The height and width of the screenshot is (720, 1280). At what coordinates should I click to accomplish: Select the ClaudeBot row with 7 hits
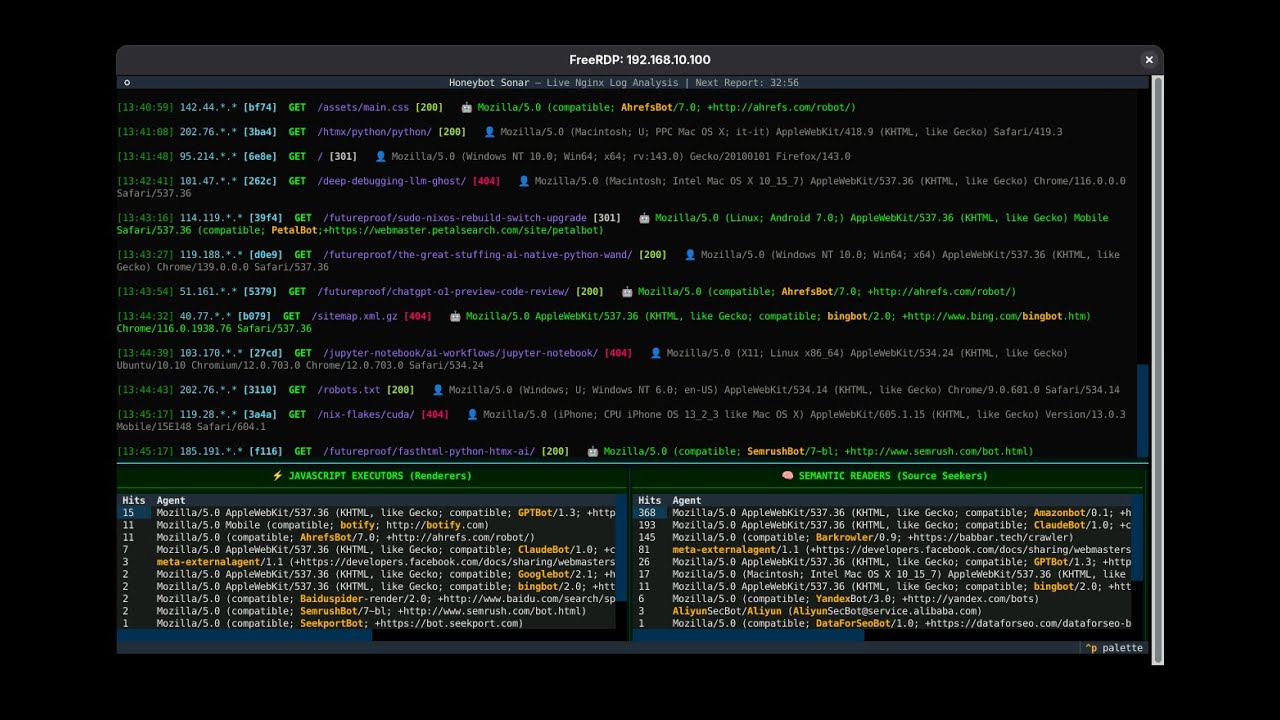click(x=367, y=550)
